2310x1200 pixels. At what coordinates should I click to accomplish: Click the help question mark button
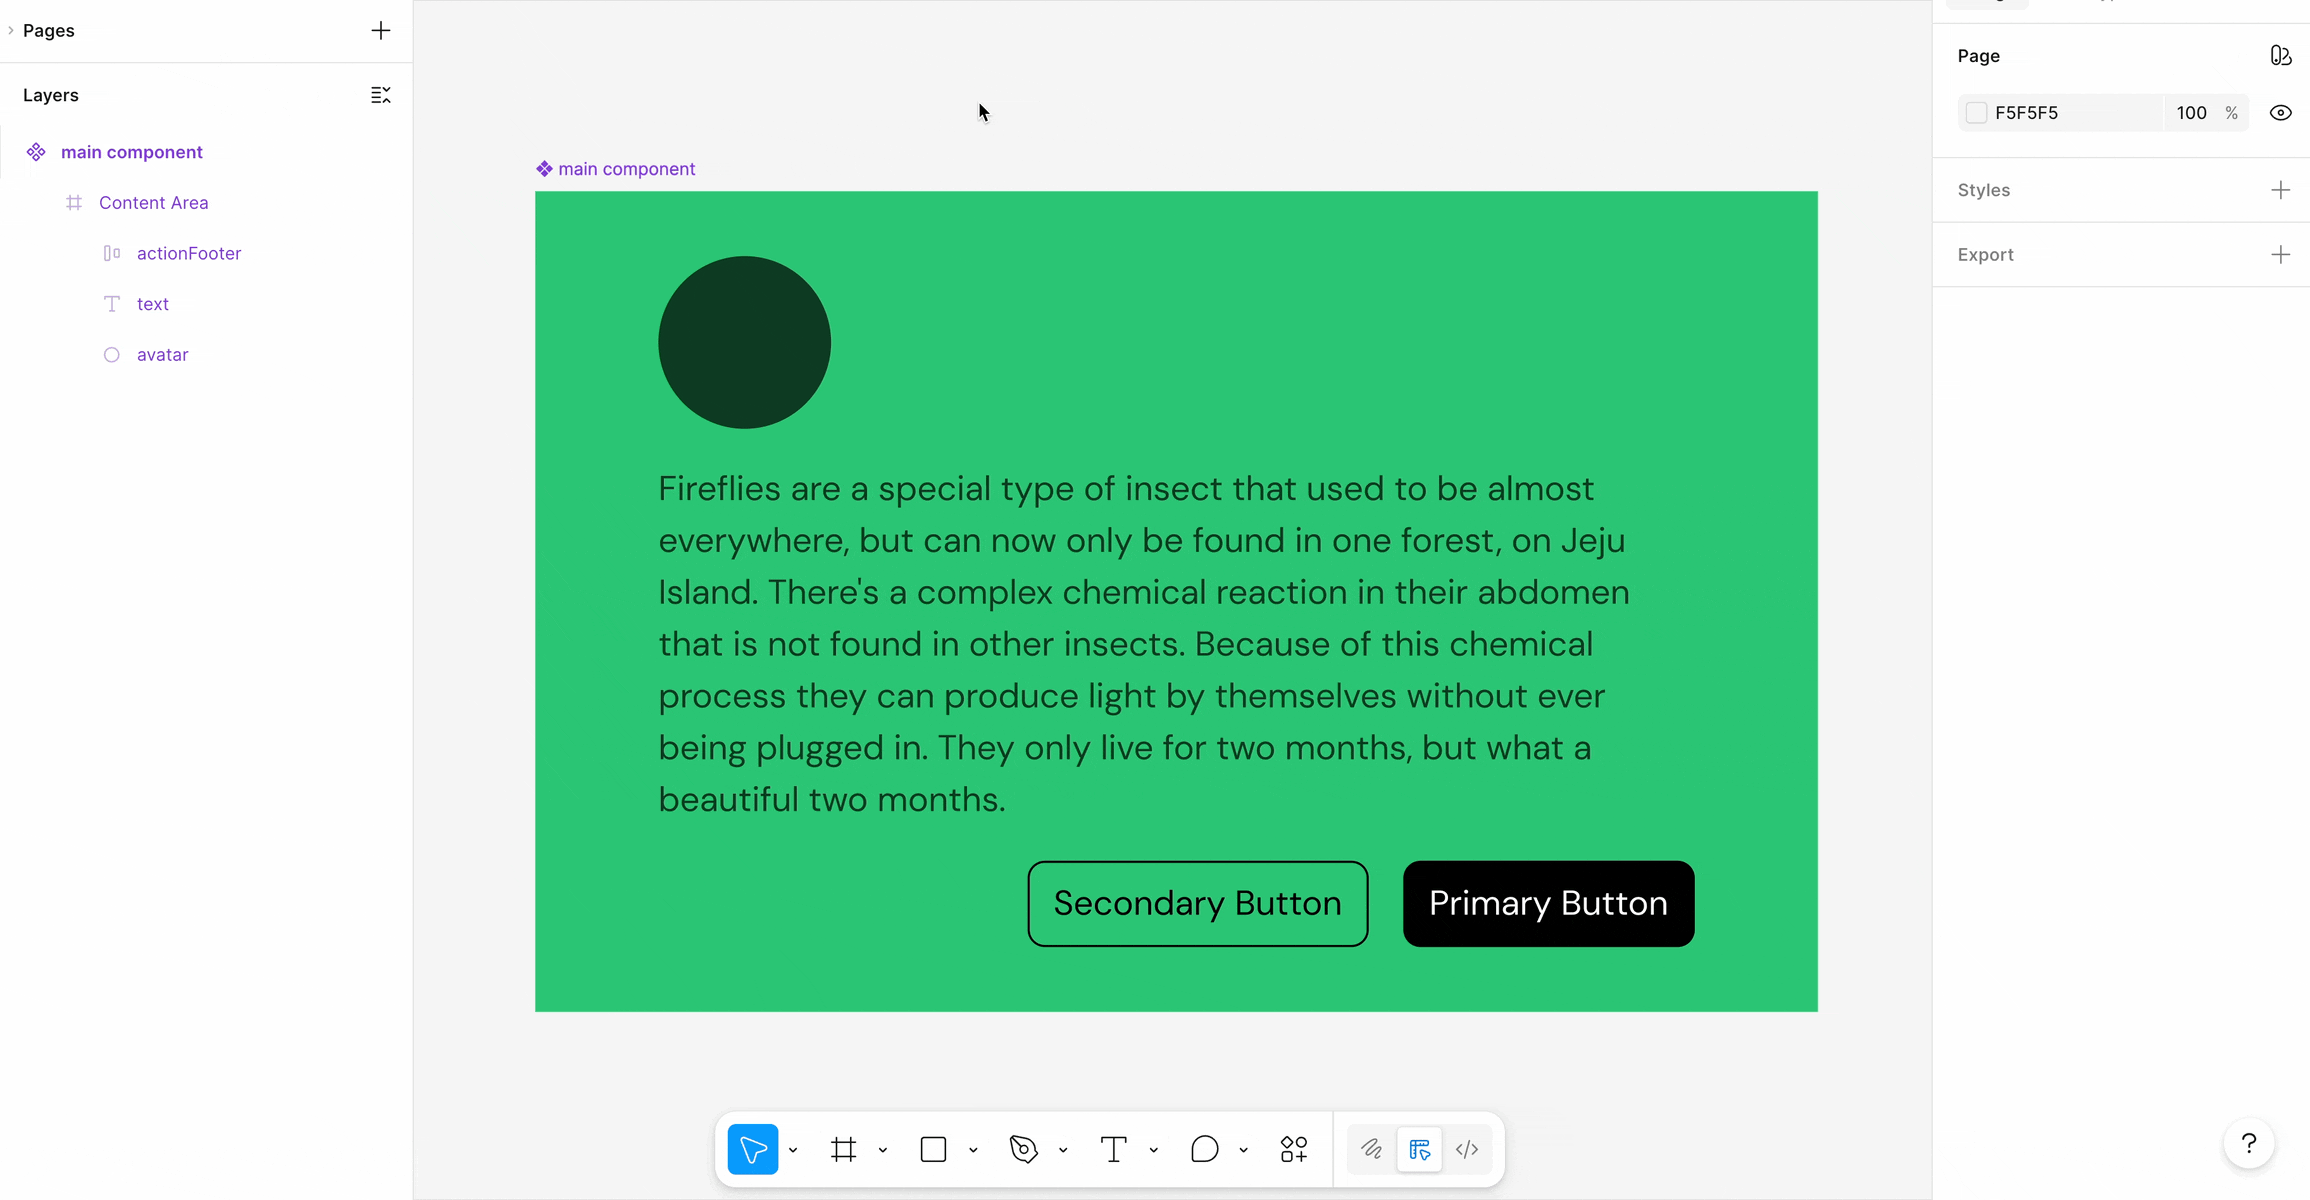(2249, 1143)
